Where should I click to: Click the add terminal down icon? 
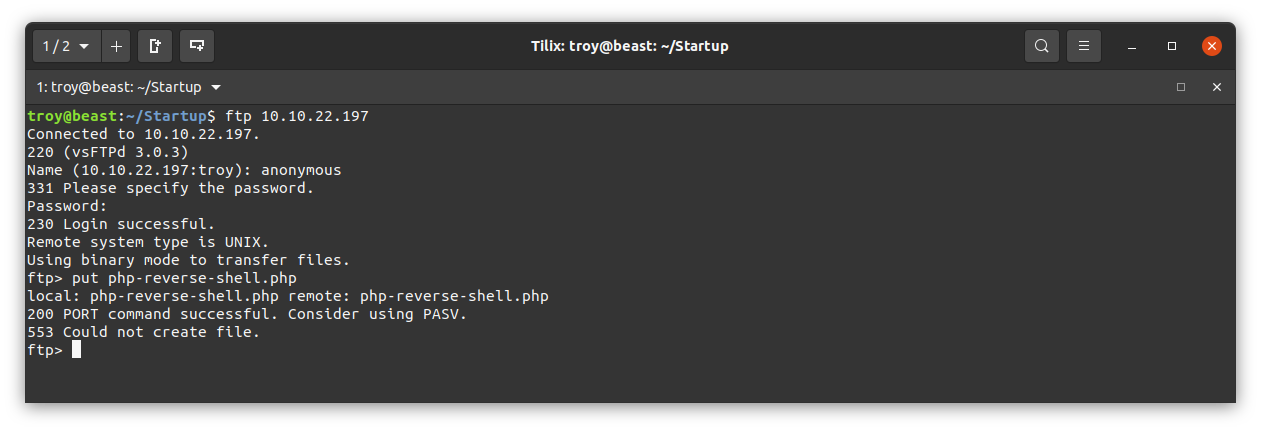coord(197,46)
